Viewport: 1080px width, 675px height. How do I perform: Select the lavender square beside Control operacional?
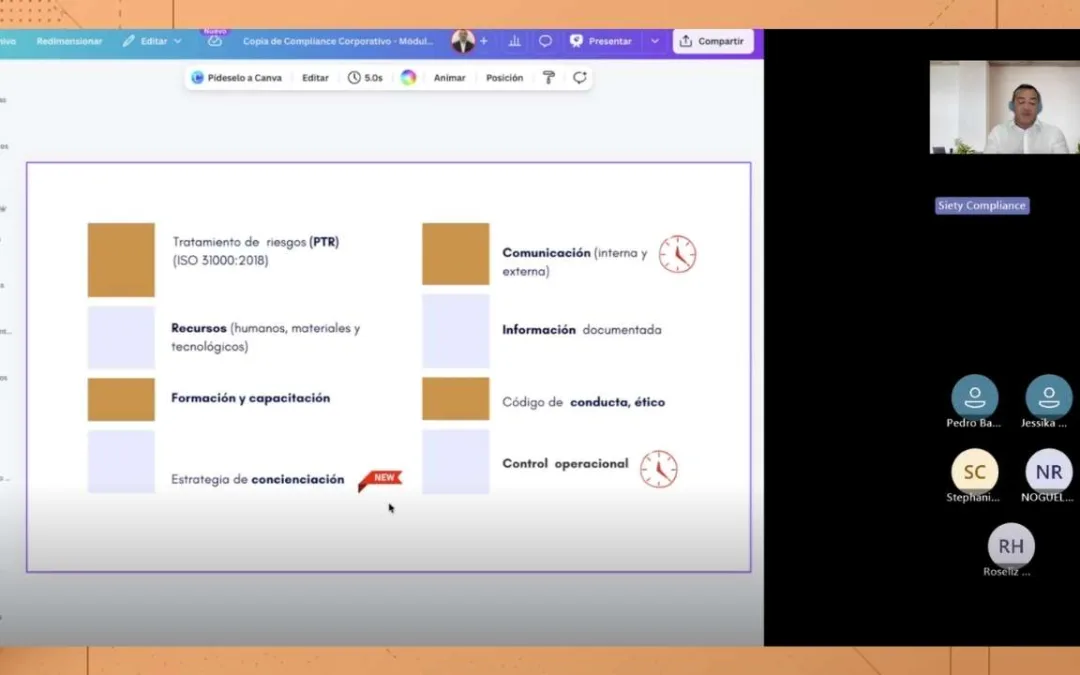456,461
